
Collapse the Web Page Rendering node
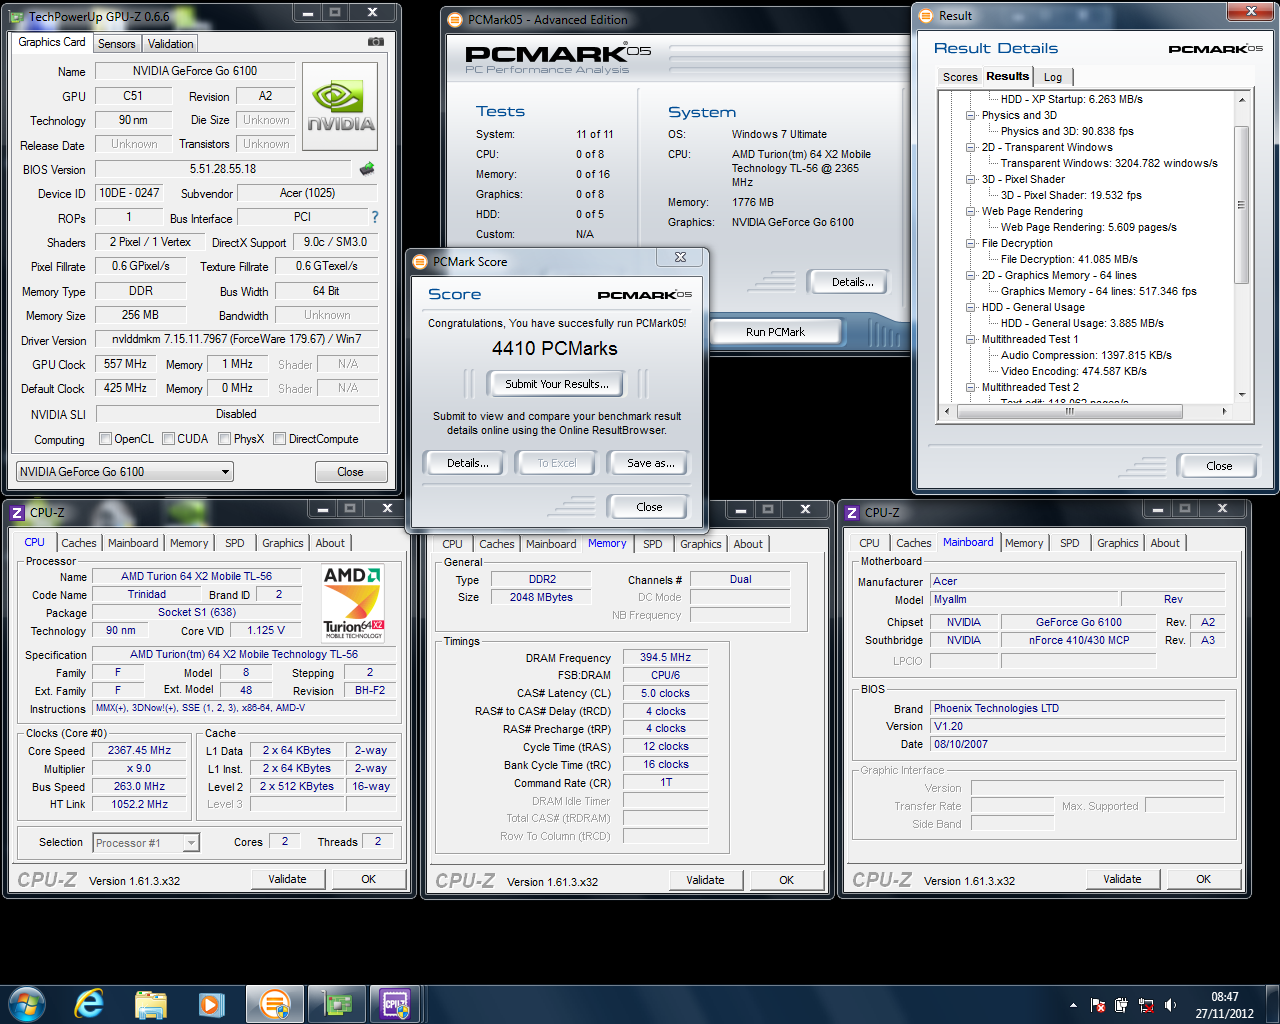coord(971,211)
